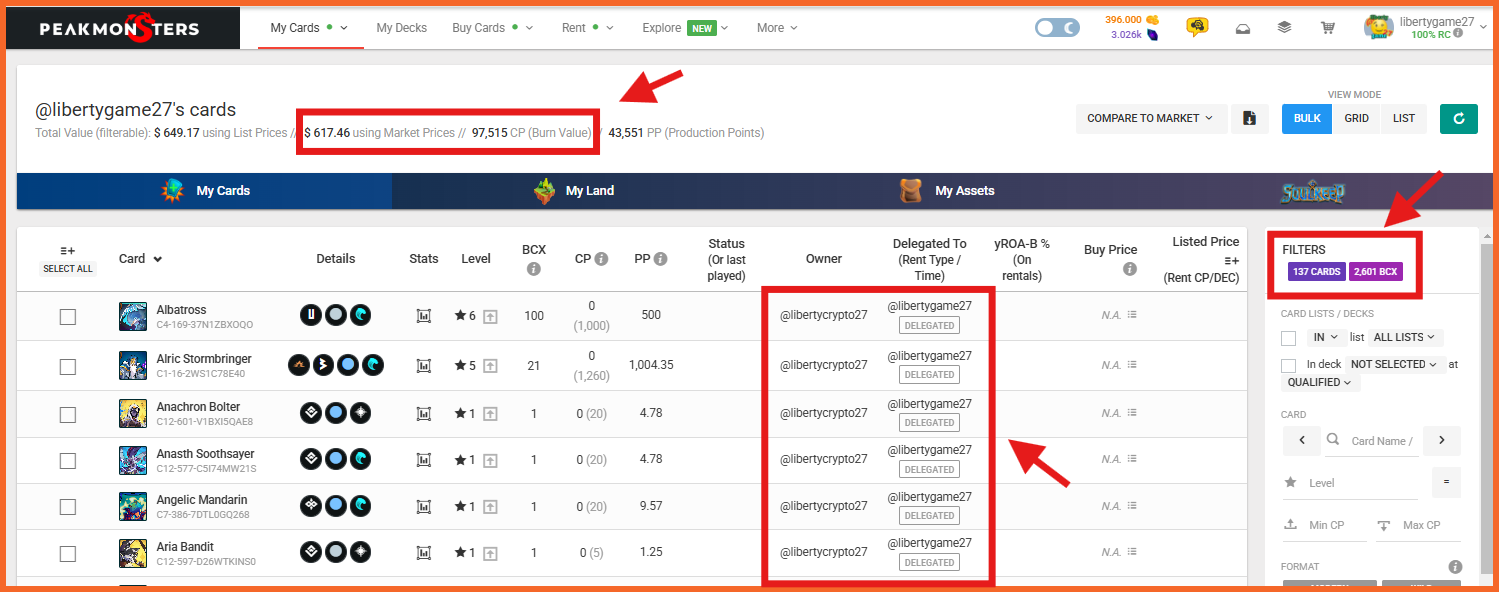Viewport: 1499px width, 592px height.
Task: Enable the In deck filter checkbox
Action: point(1289,365)
